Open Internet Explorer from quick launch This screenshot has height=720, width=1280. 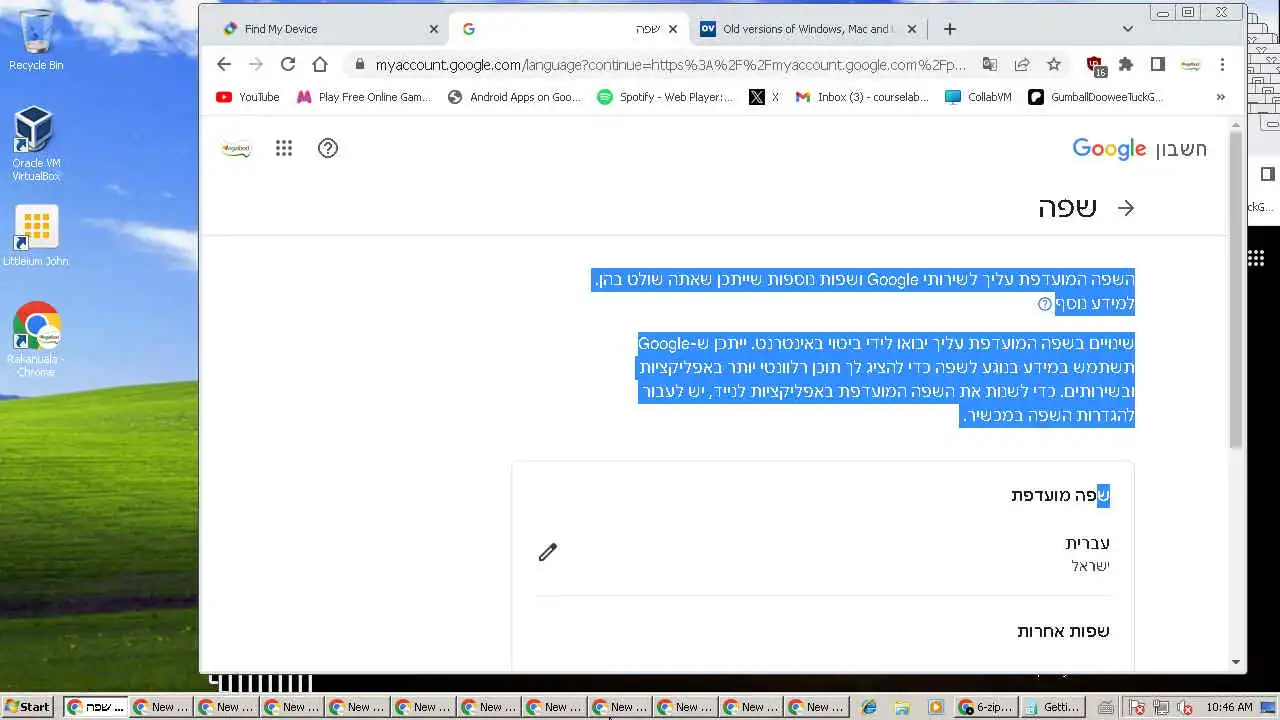point(869,707)
